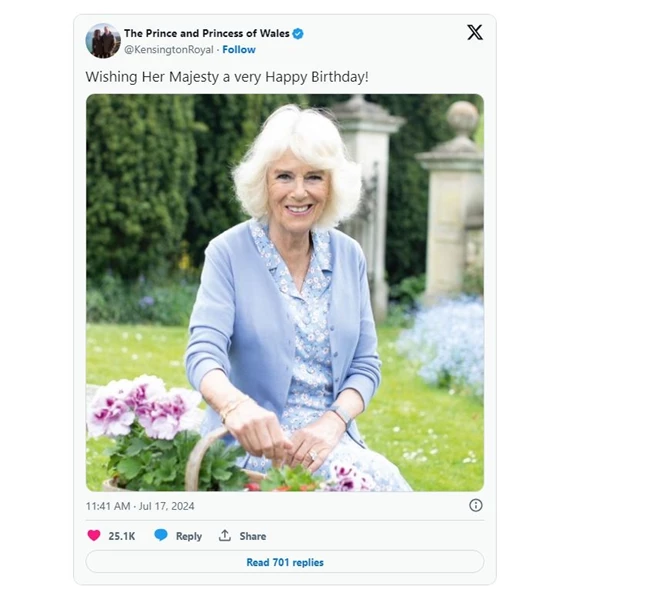The image size is (650, 593).
Task: Open the KensingtonRoyal profile avatar
Action: click(103, 41)
